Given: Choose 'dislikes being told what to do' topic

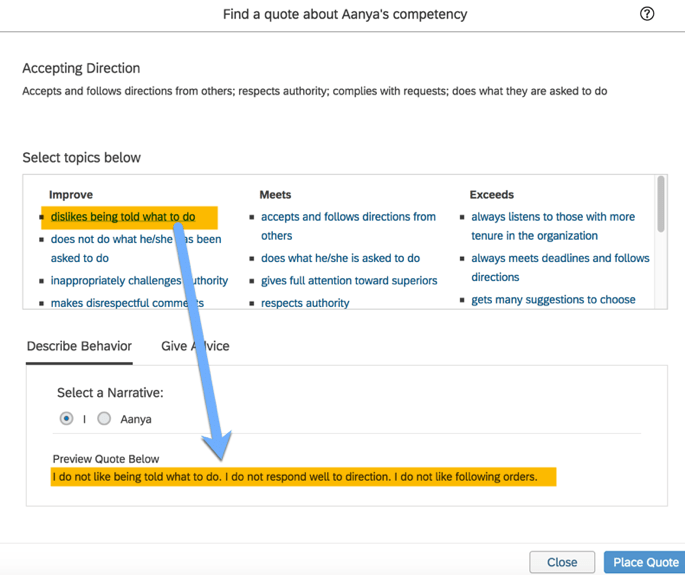Looking at the screenshot, I should coord(123,217).
